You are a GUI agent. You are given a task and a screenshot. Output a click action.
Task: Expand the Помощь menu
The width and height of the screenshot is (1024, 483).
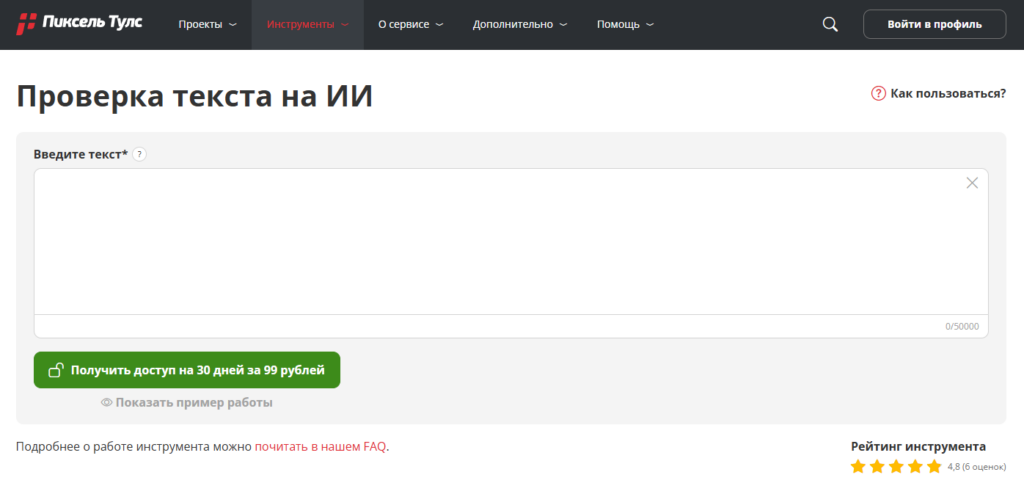point(626,25)
